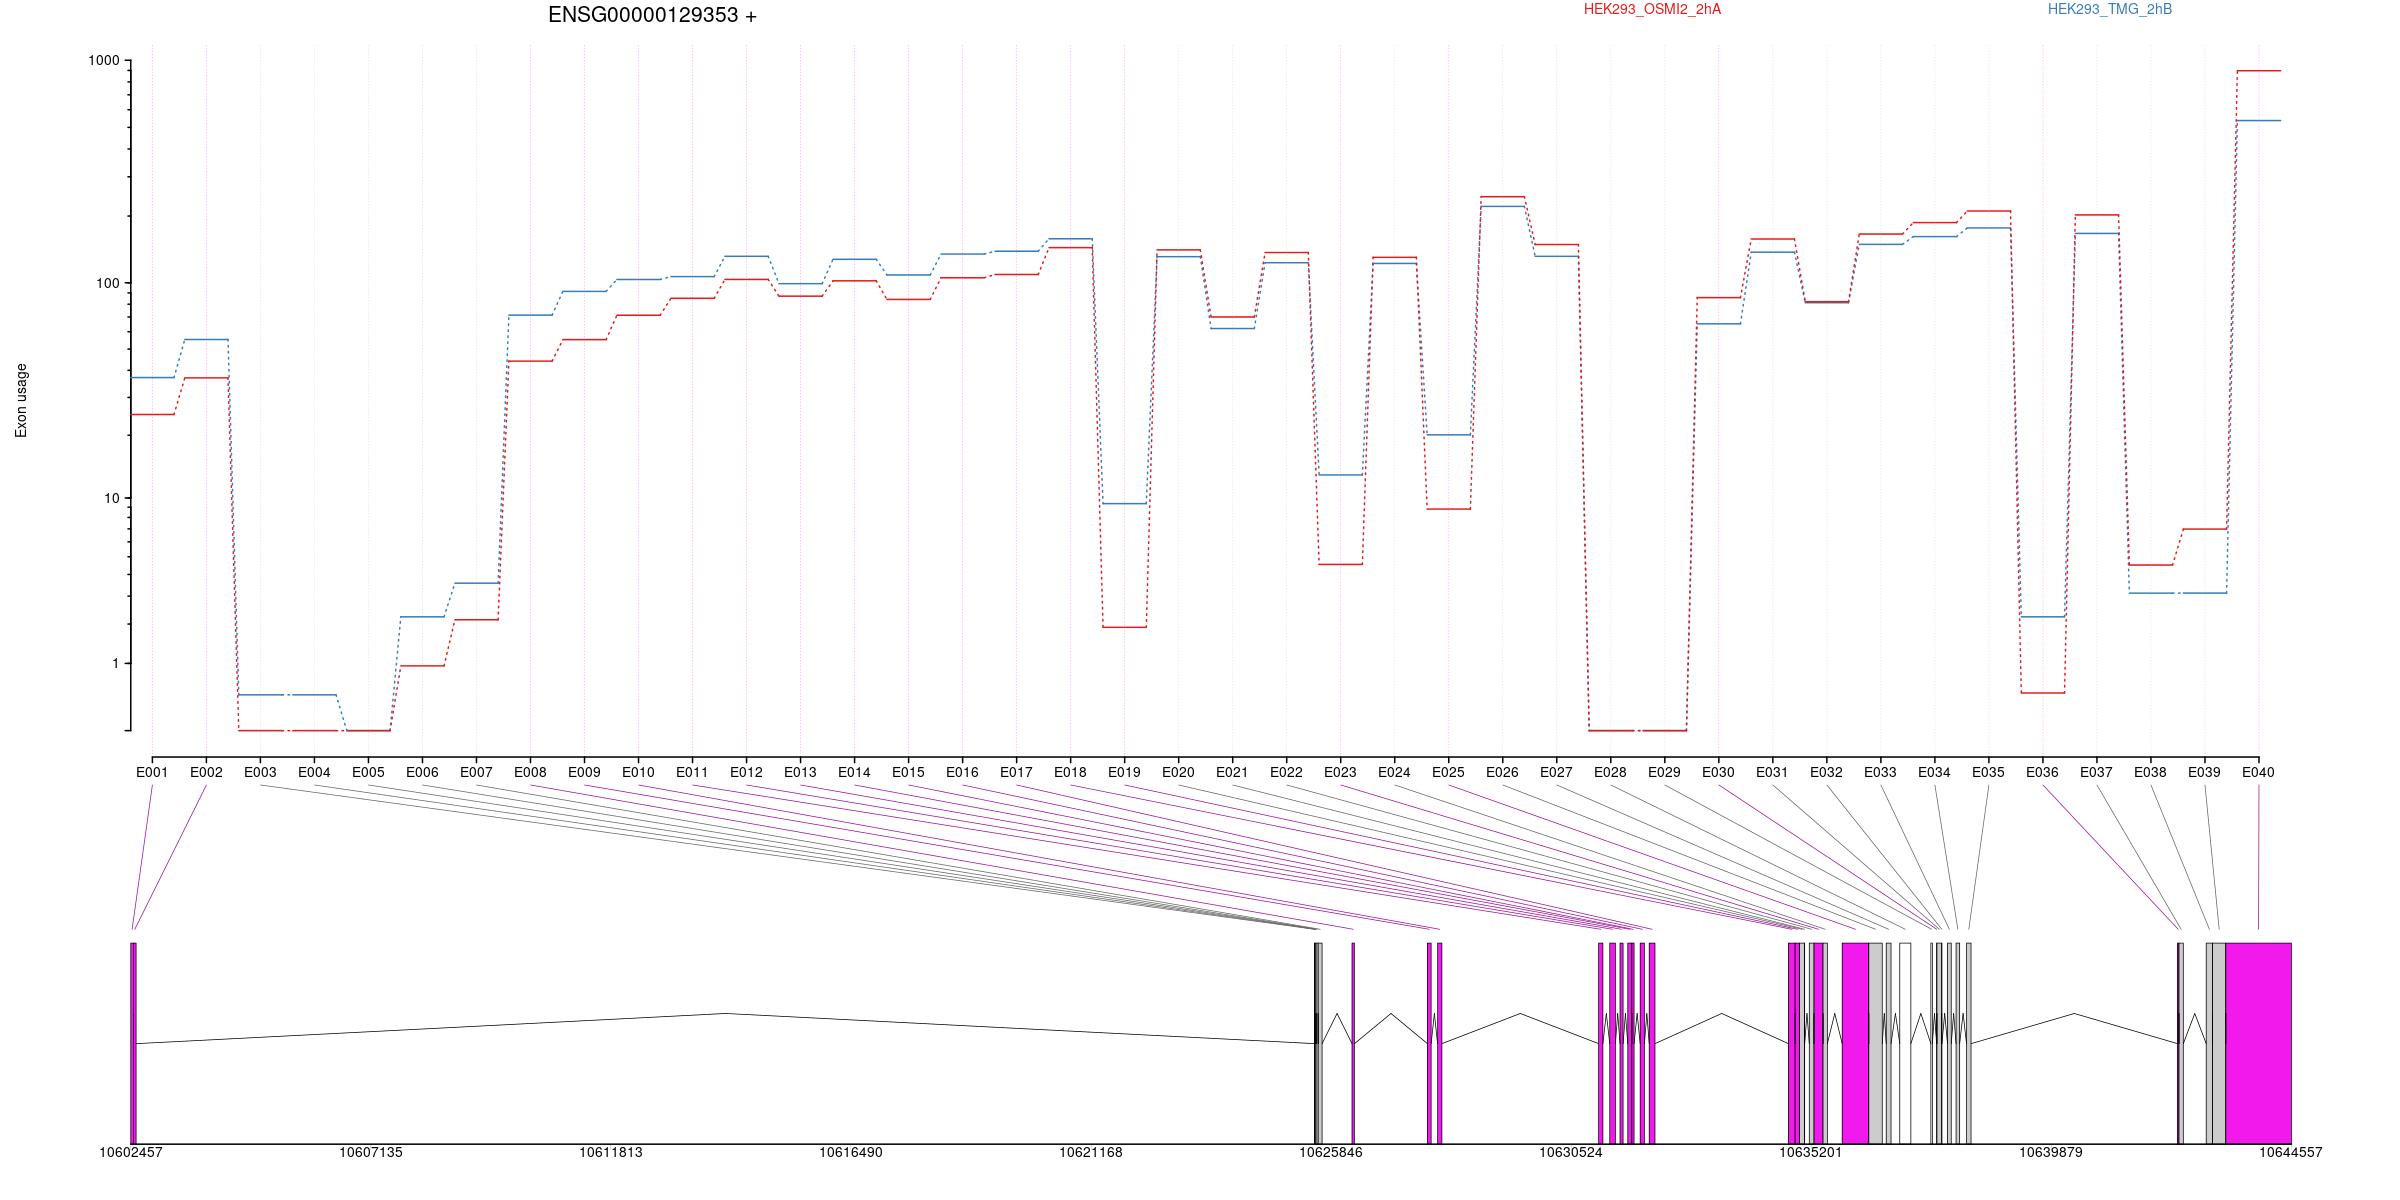2400x1200 pixels.
Task: Click exon label E039
Action: click(2204, 772)
